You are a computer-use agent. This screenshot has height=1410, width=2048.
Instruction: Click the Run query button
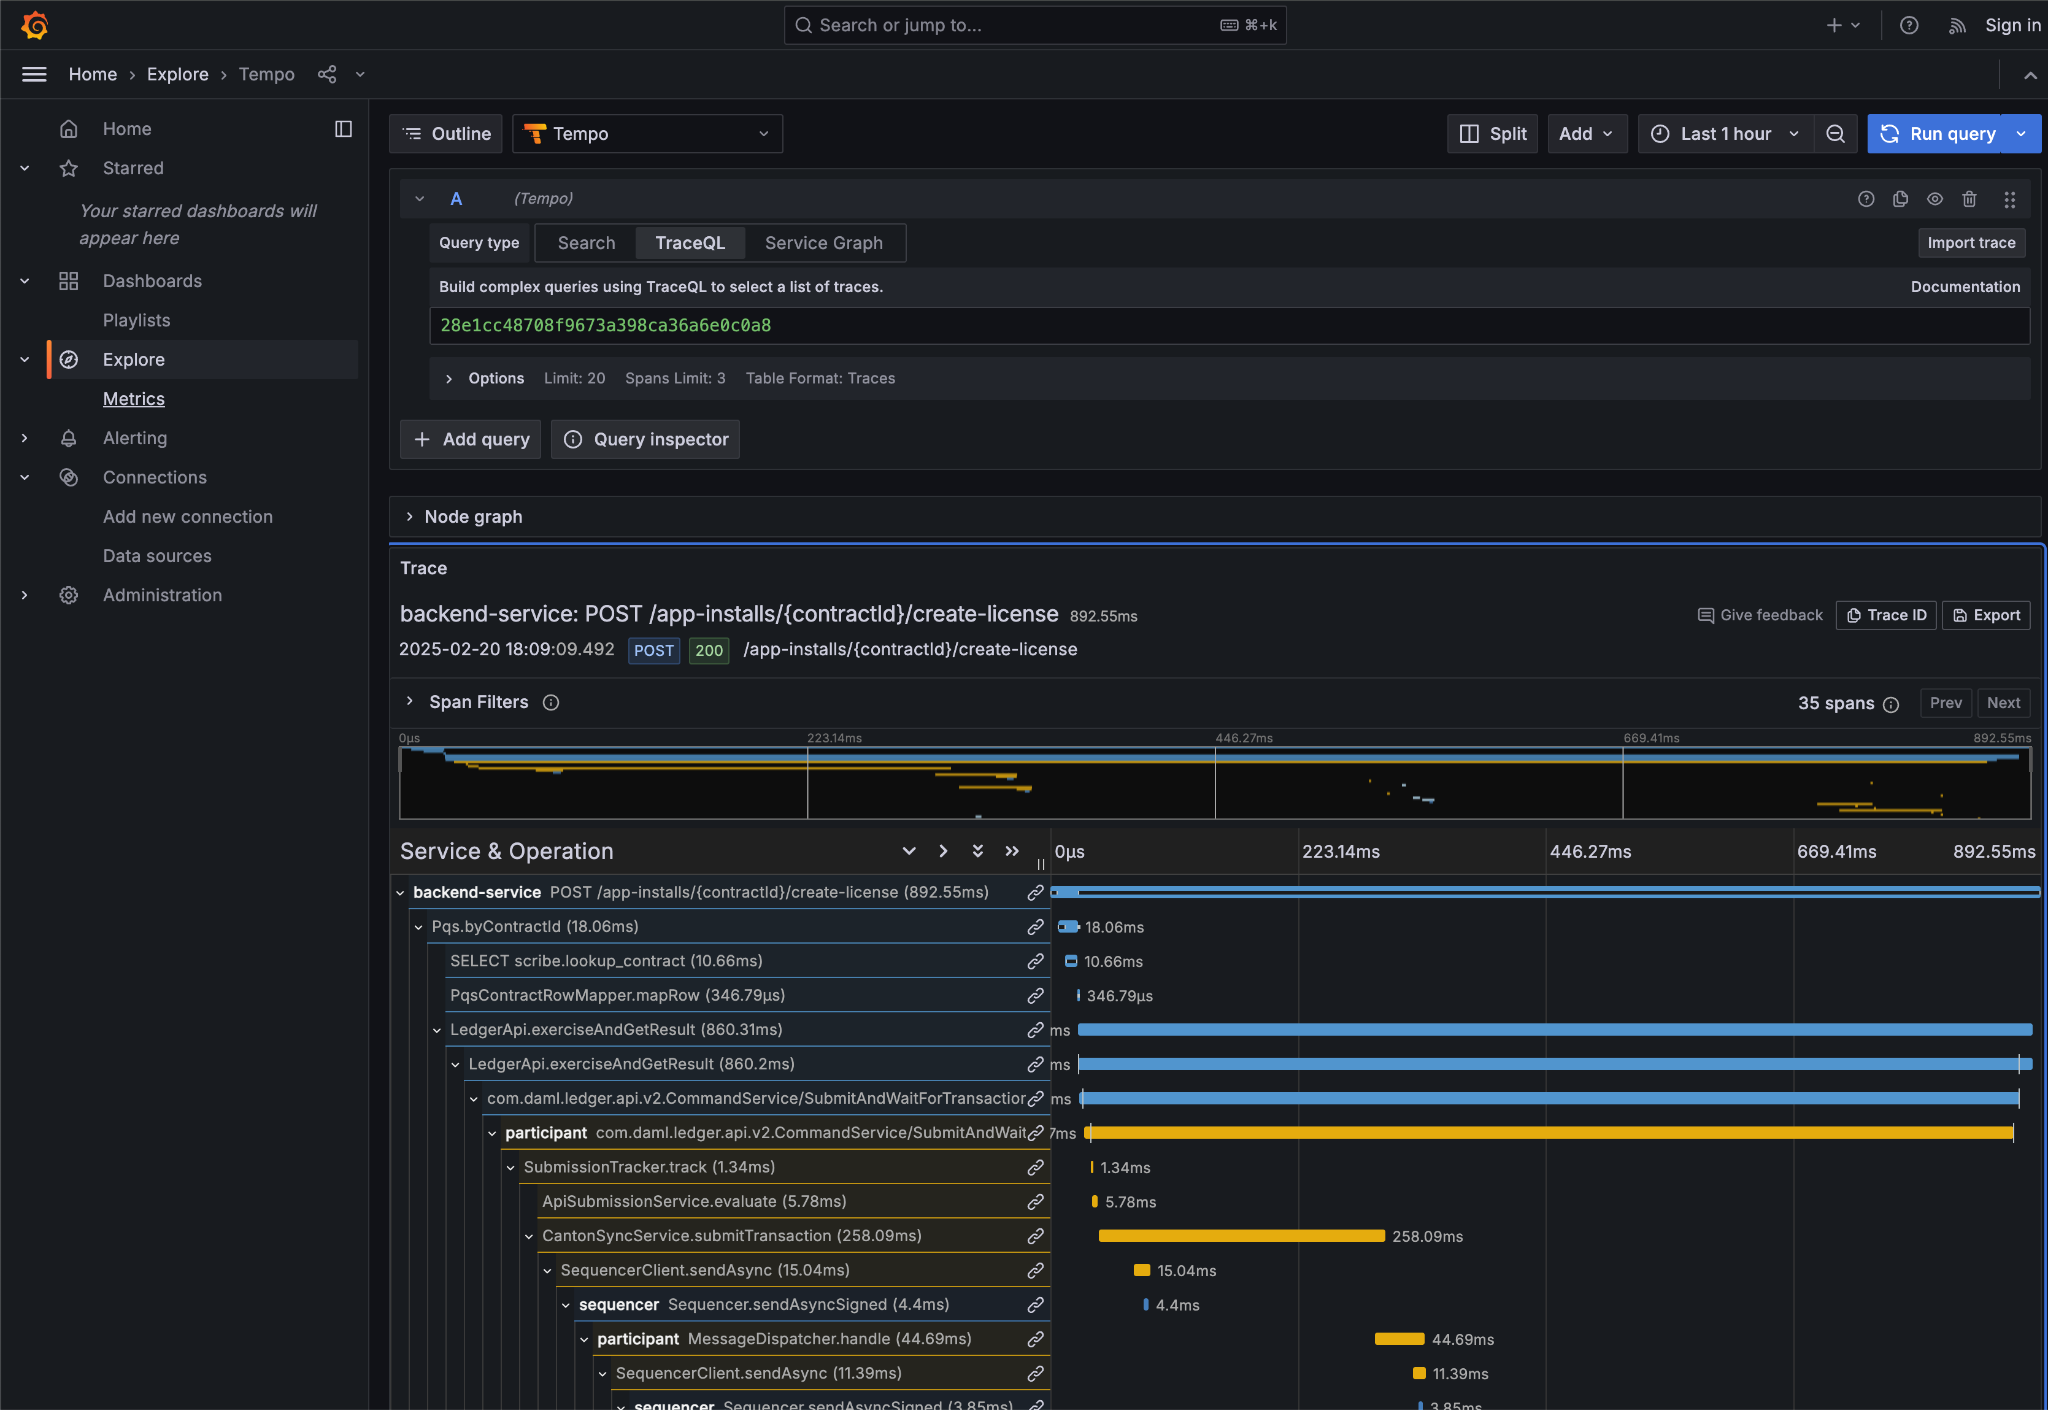tap(1938, 134)
